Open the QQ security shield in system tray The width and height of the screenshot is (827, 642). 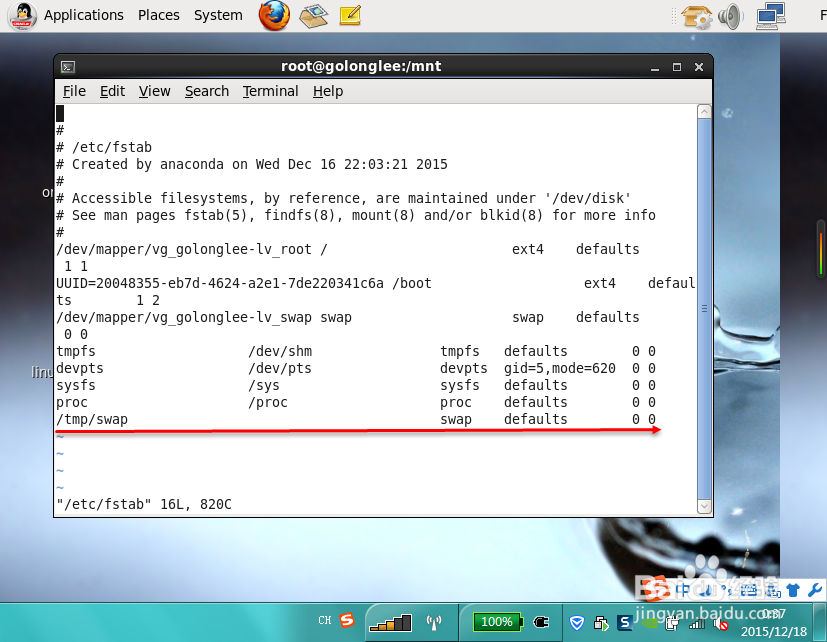(577, 623)
